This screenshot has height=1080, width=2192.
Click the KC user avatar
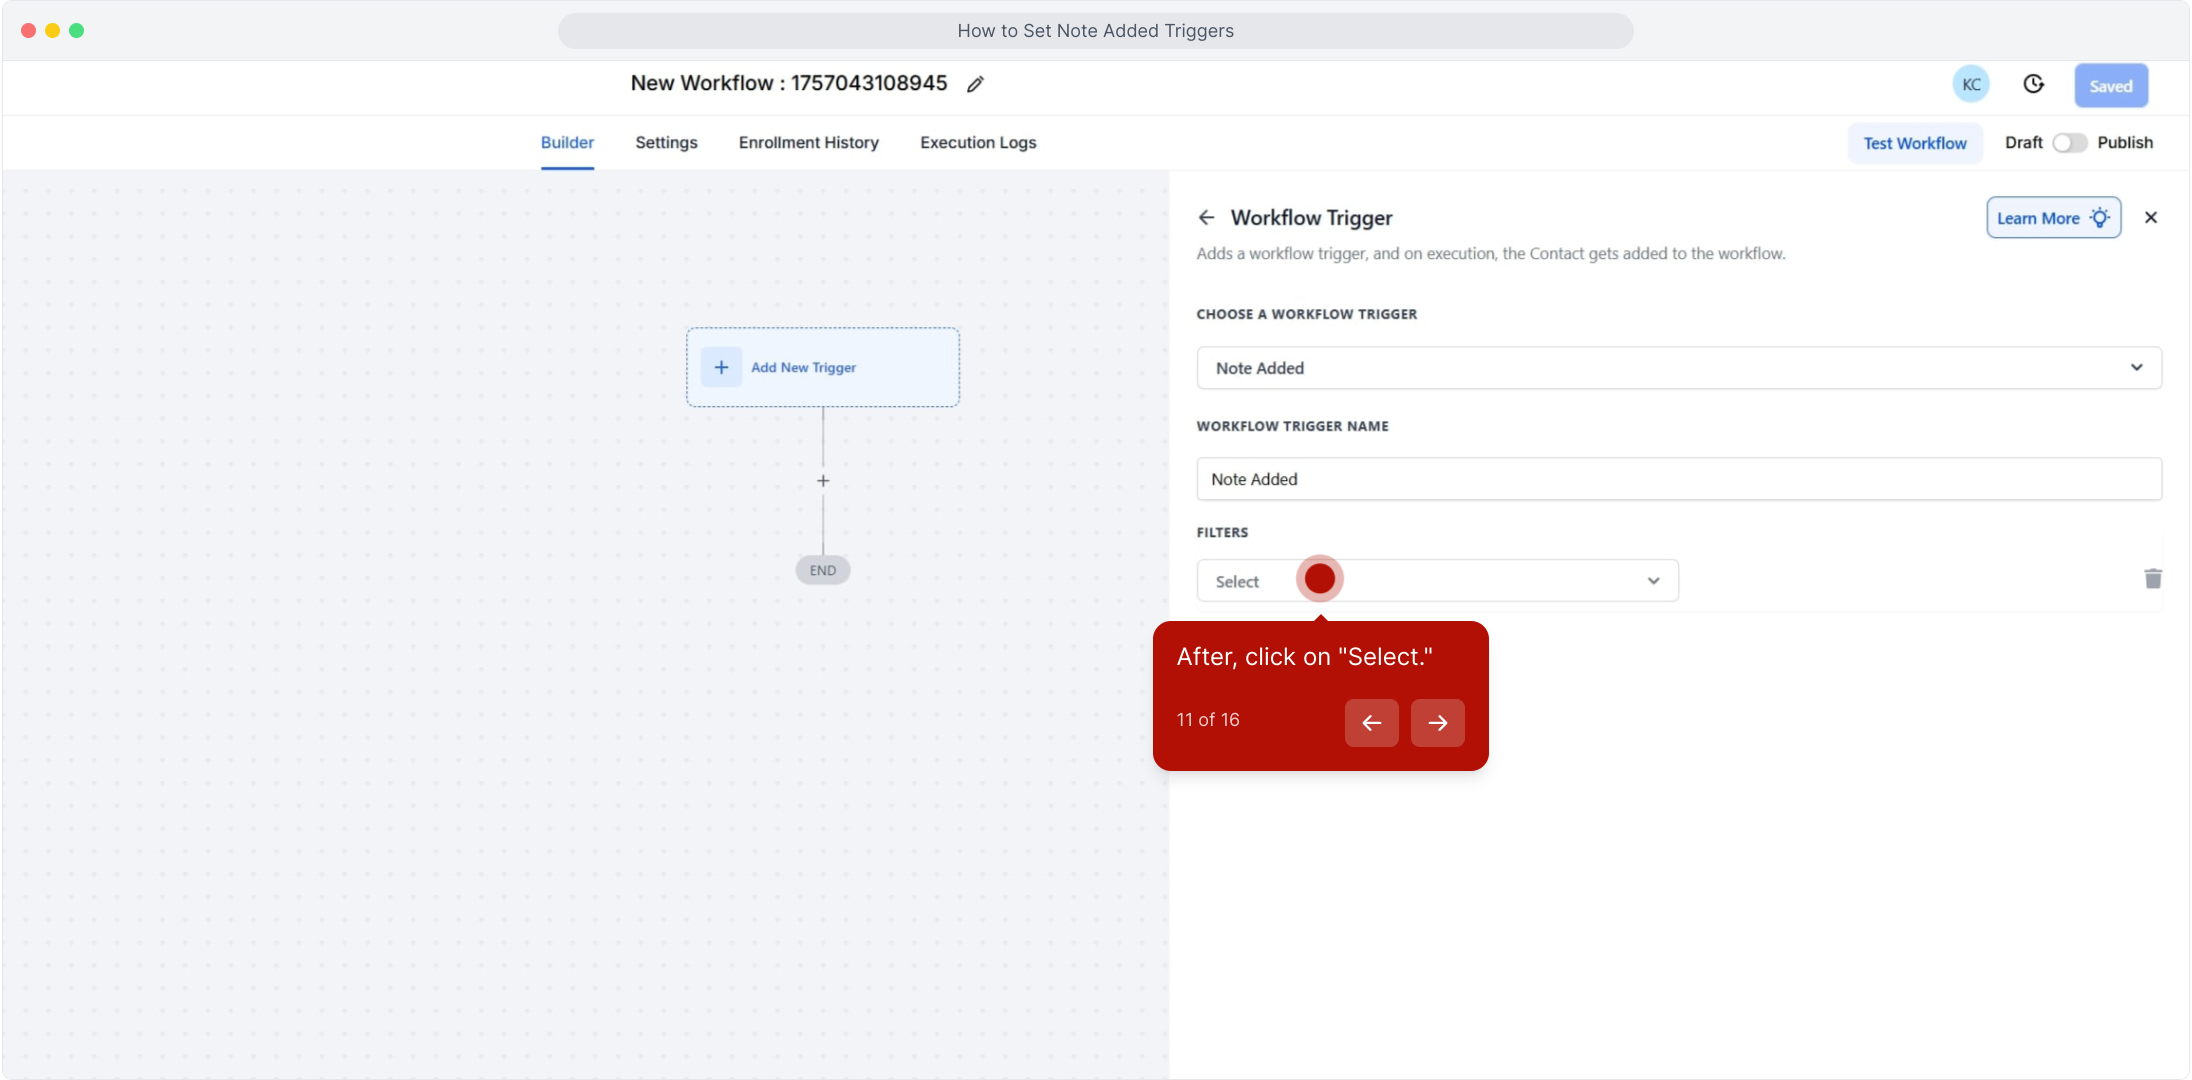click(1971, 85)
